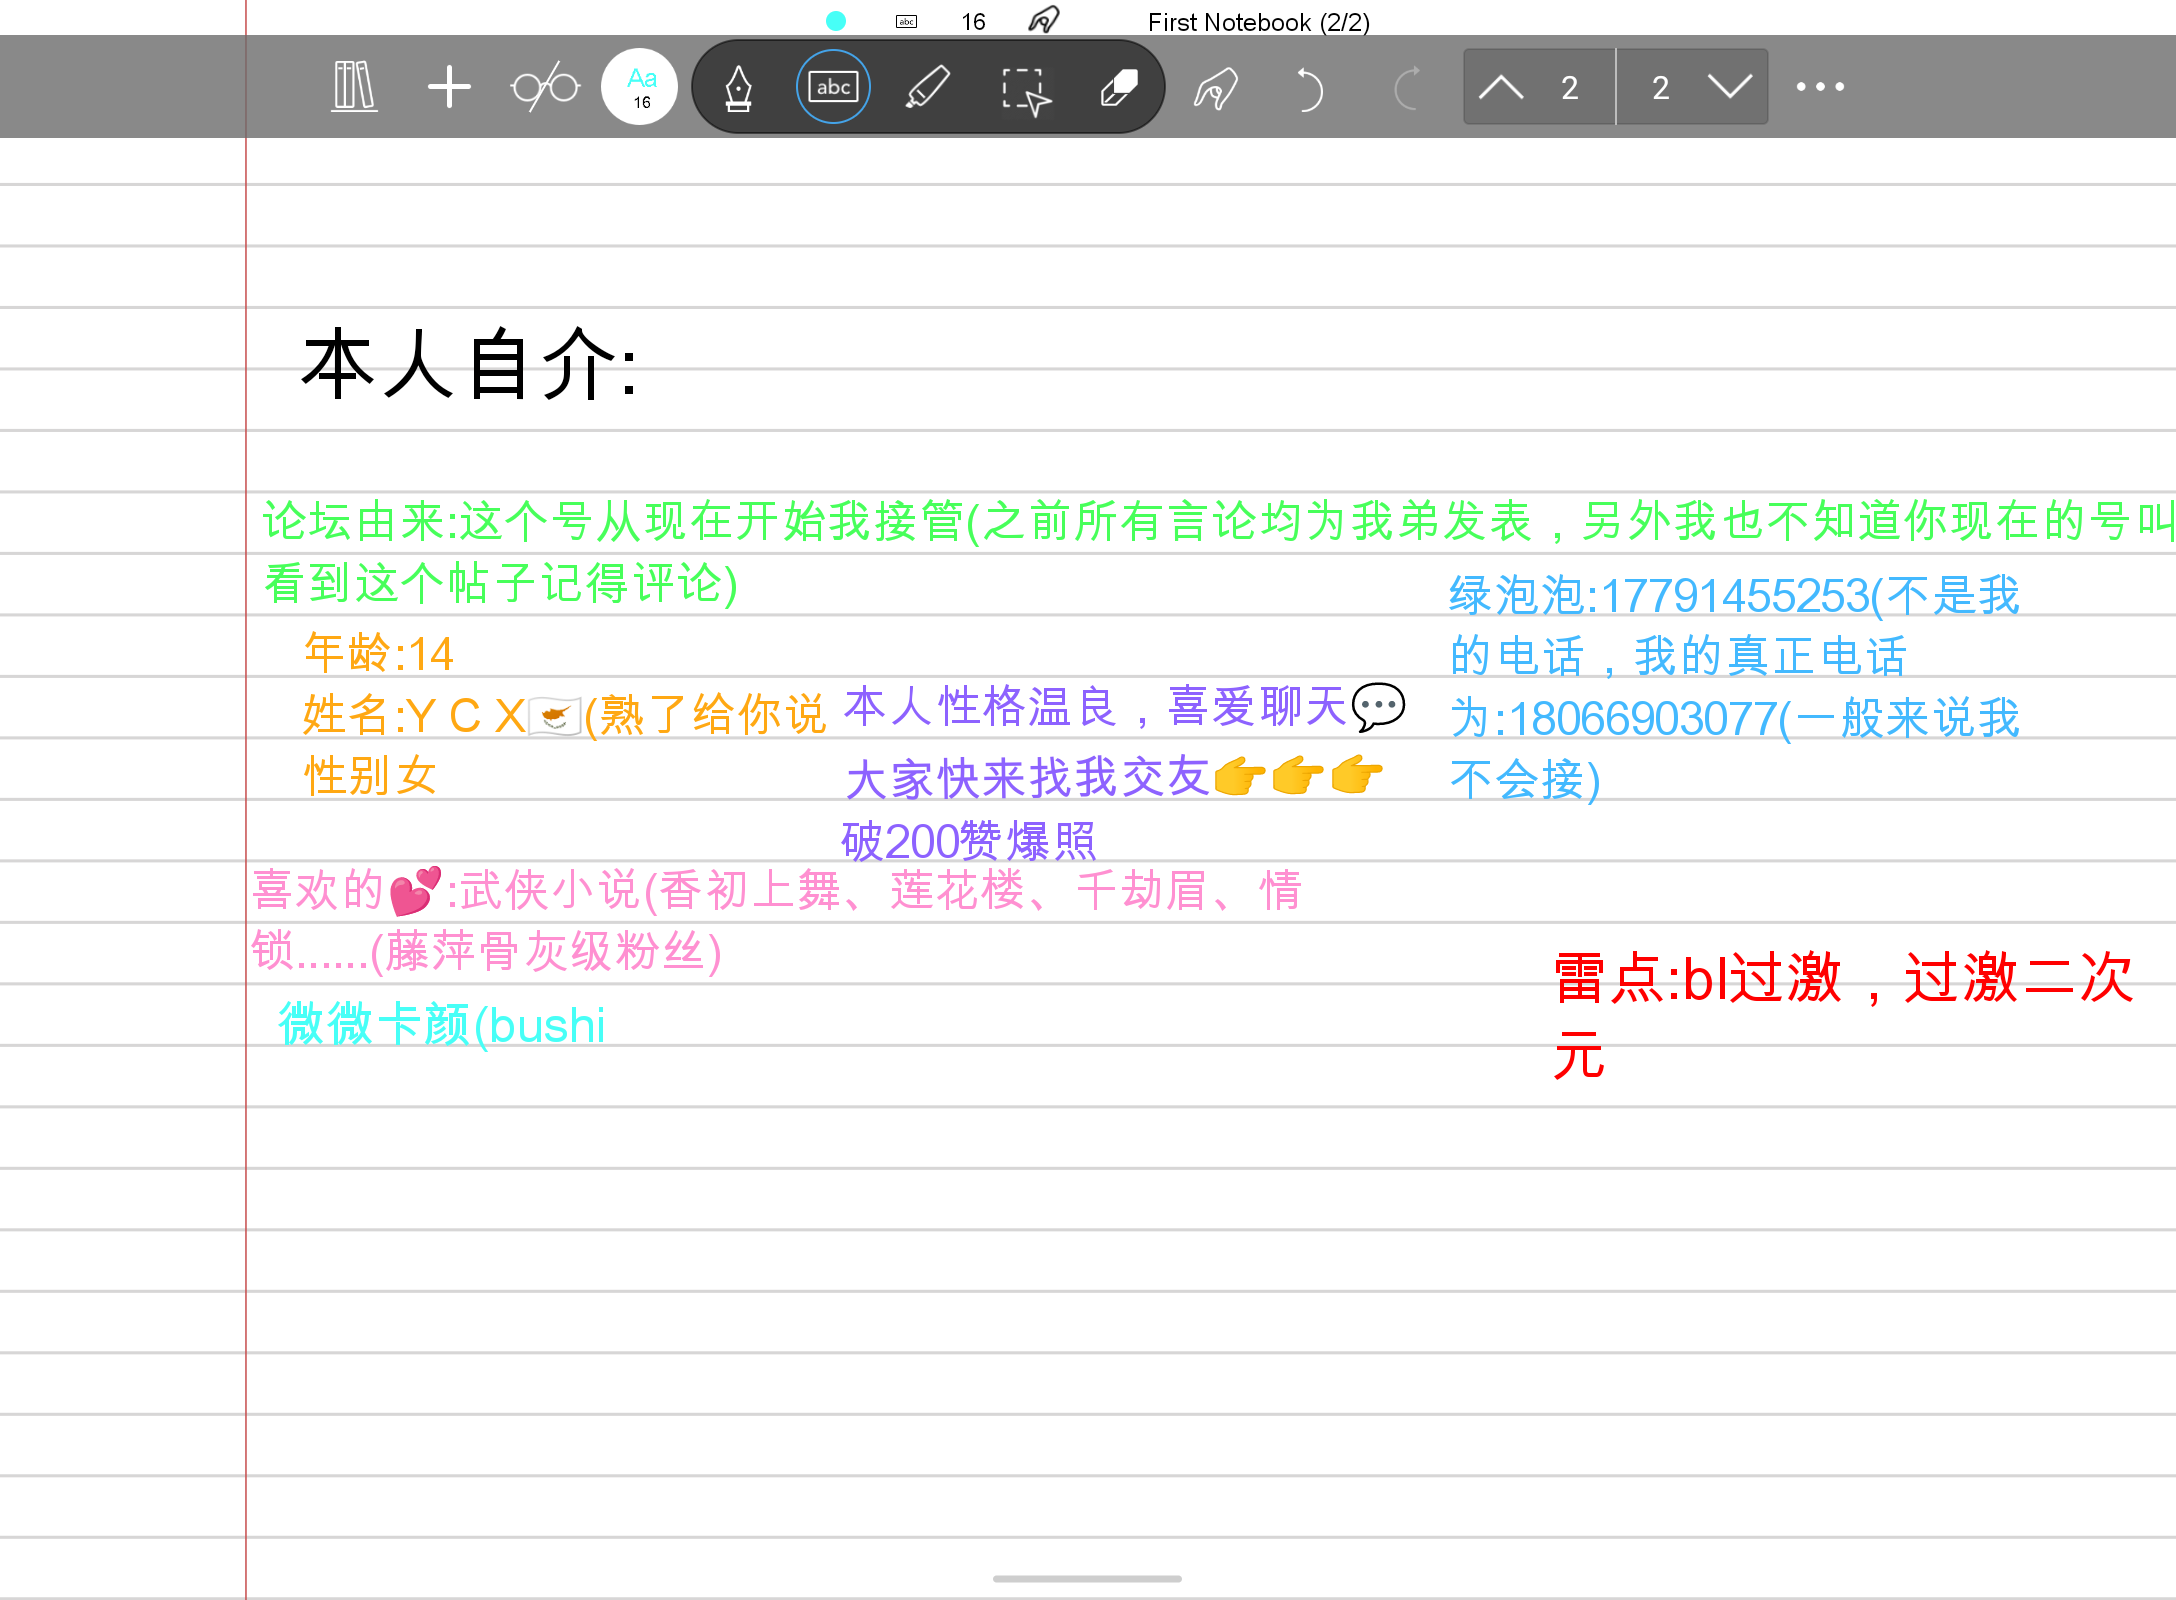
Task: Select the pink 喜欢的 text block
Action: 776,920
